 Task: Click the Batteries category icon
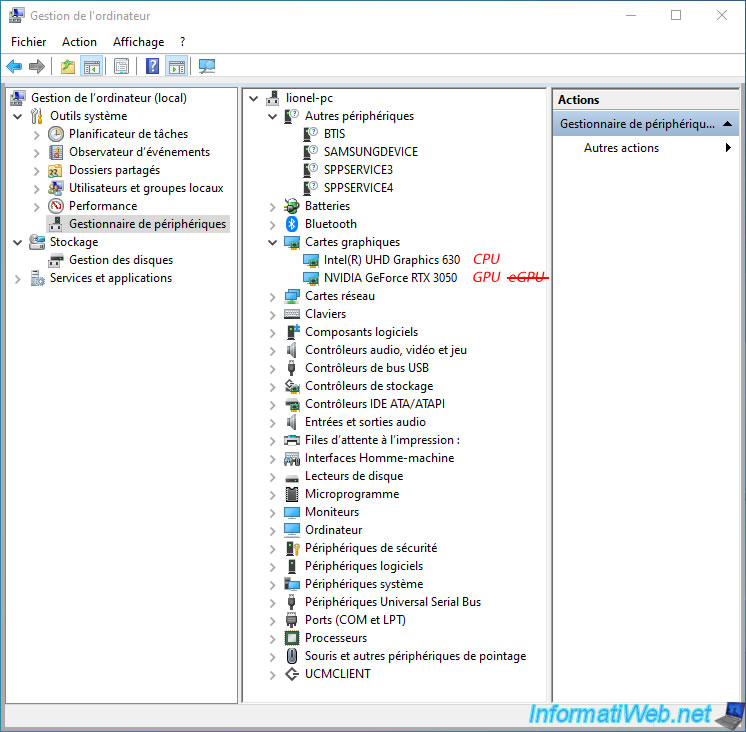pos(292,206)
